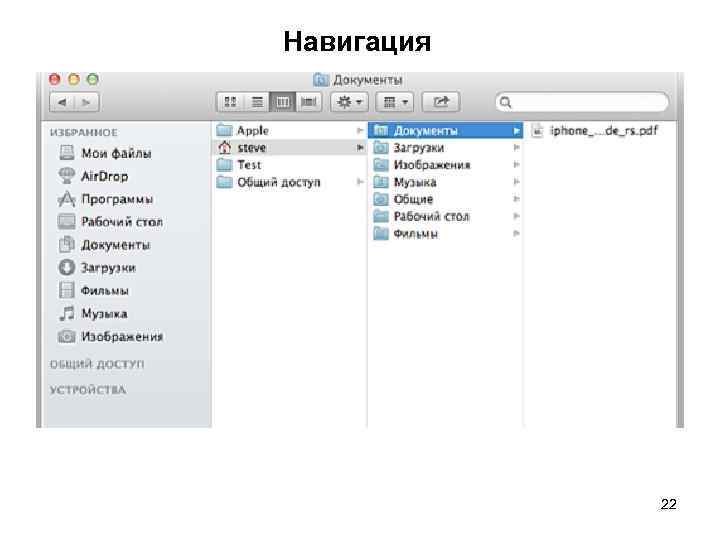Image resolution: width=720 pixels, height=540 pixels.
Task: Select the Общий доступ folder in column
Action: [x=290, y=182]
